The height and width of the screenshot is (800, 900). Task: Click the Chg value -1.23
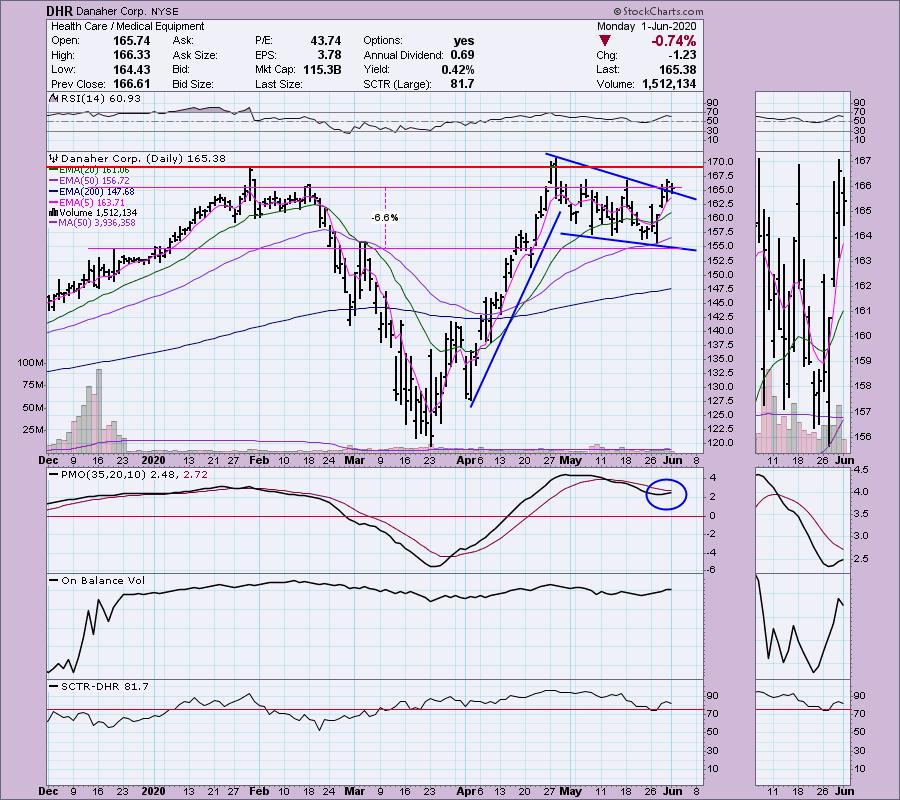click(x=682, y=55)
